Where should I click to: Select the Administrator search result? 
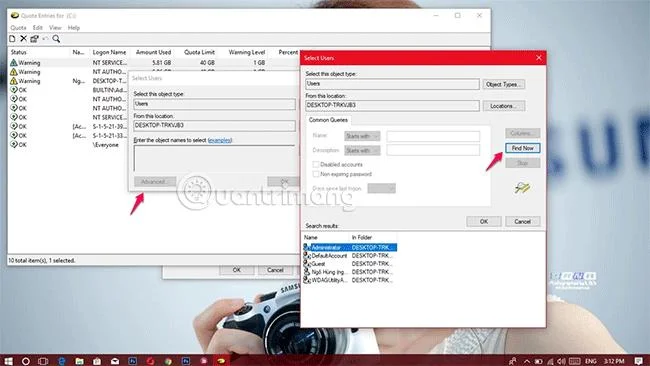coord(350,247)
